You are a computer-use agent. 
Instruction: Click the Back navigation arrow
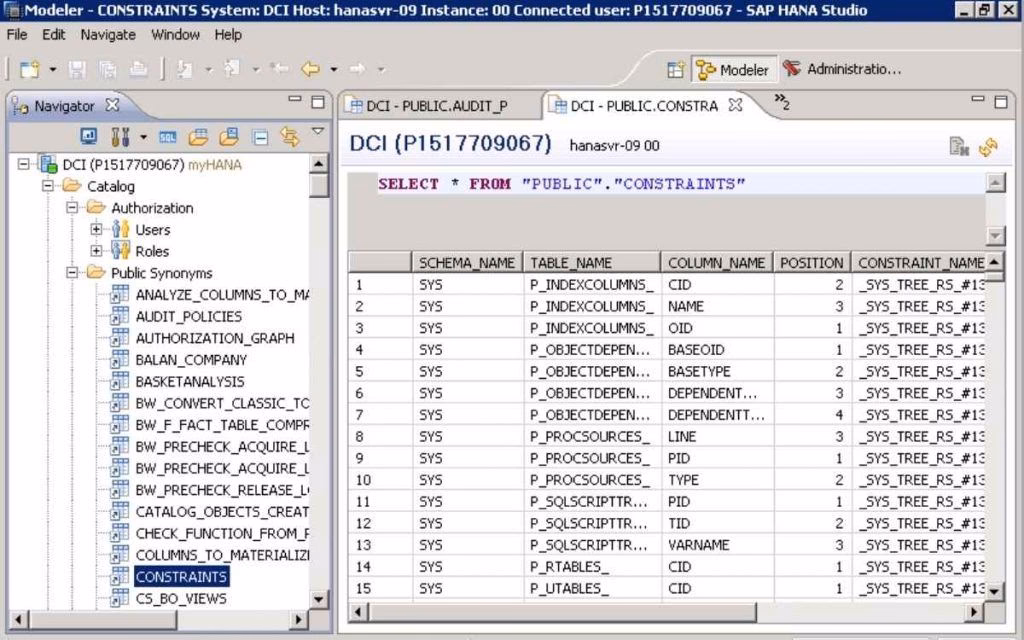tap(310, 69)
